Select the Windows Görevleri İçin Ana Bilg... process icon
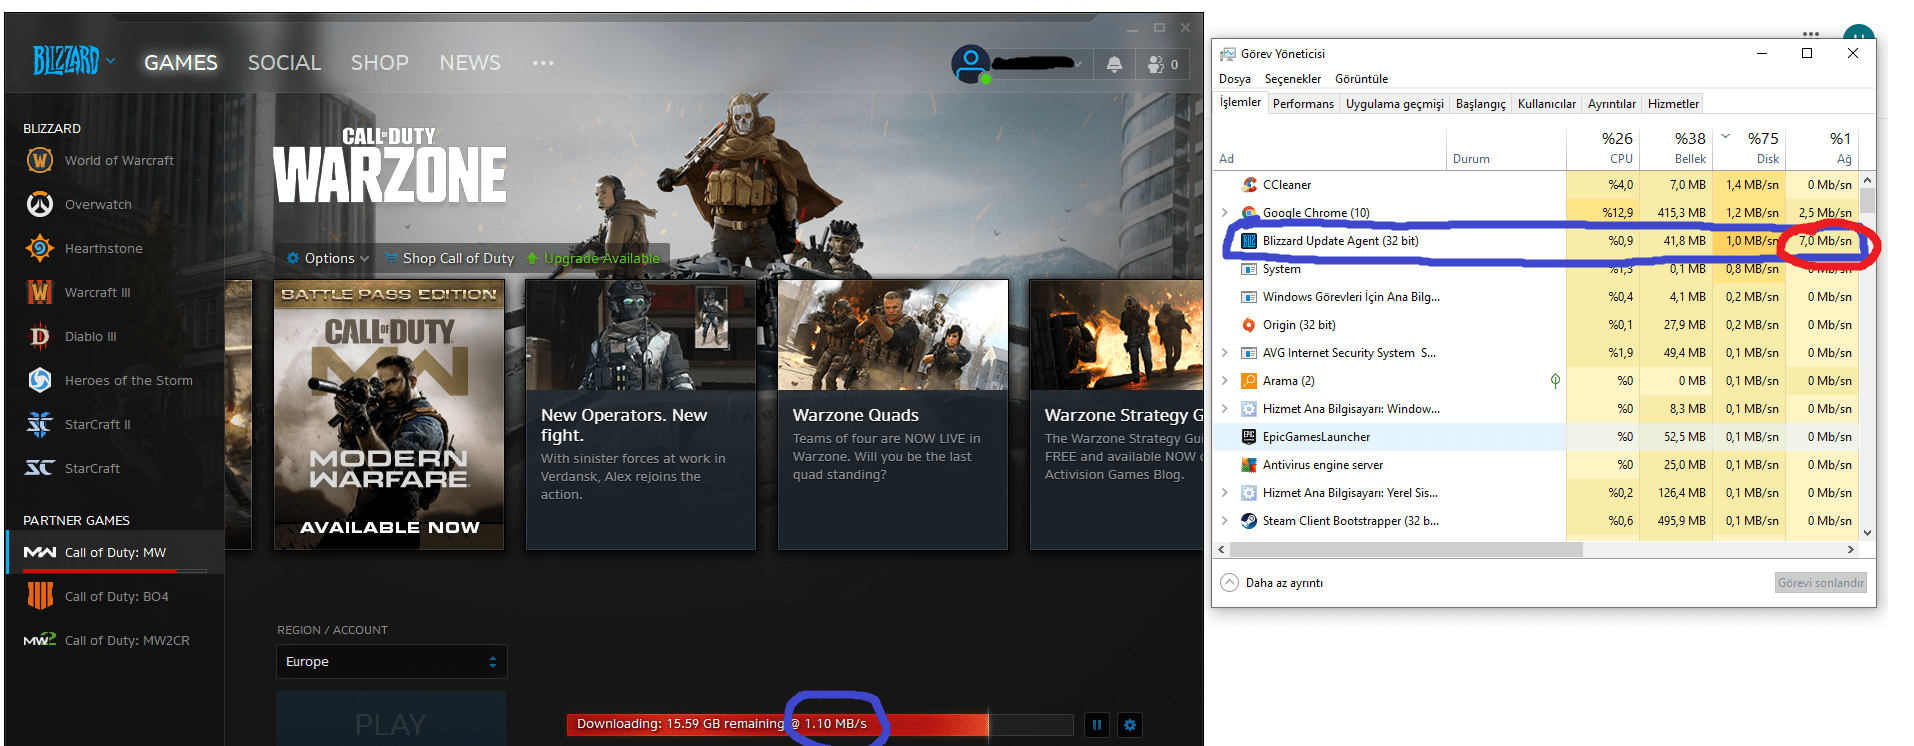The image size is (1914, 746). (x=1249, y=297)
